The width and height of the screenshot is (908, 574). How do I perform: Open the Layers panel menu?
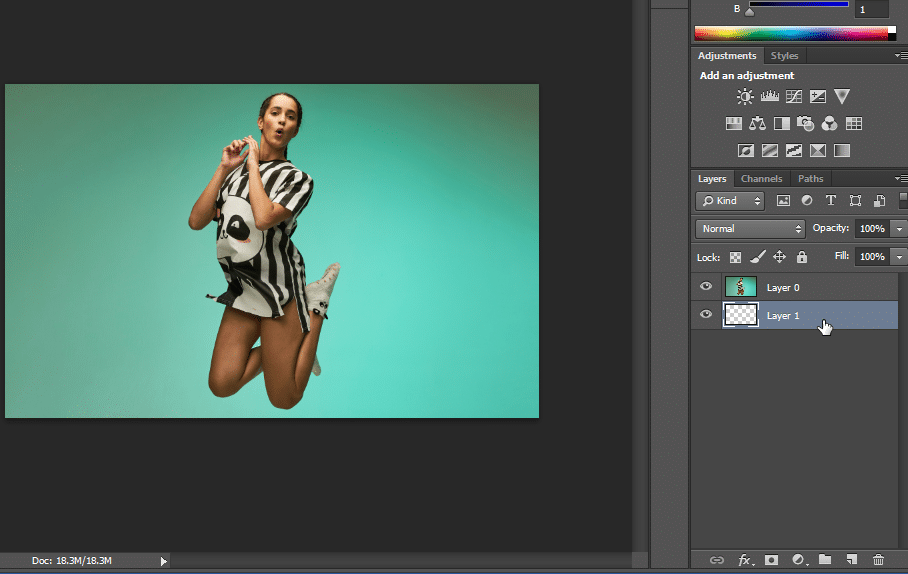pos(901,178)
